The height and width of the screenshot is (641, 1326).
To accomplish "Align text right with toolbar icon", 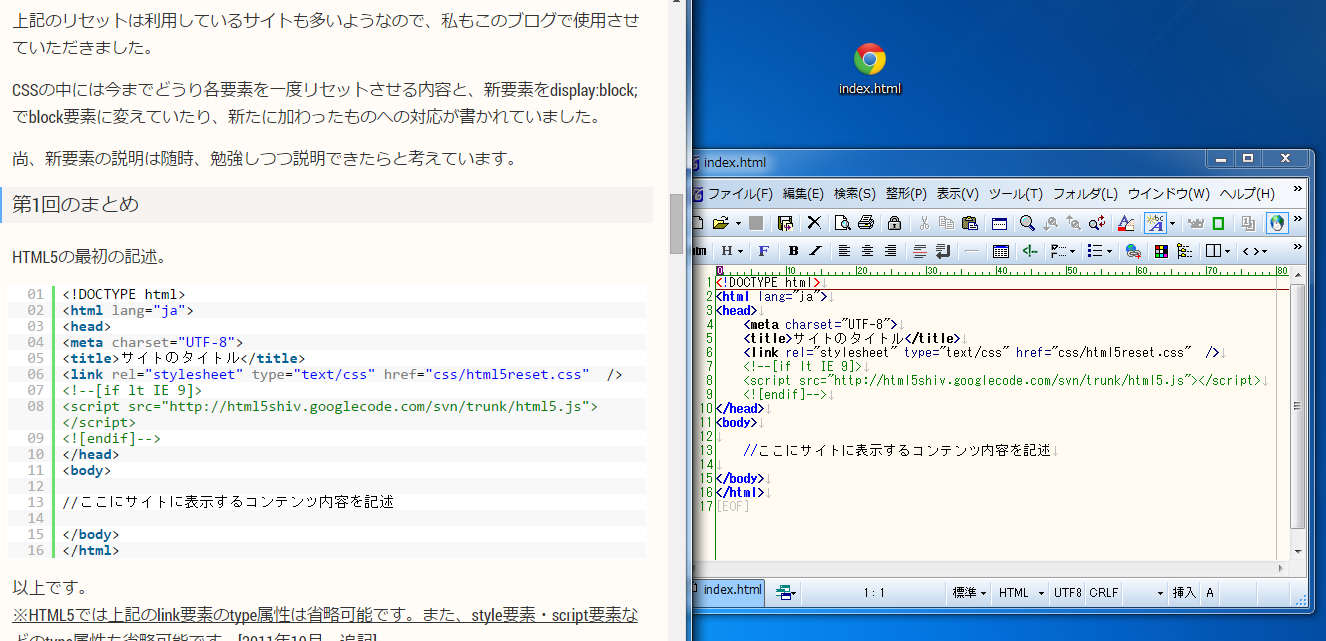I will coord(891,251).
